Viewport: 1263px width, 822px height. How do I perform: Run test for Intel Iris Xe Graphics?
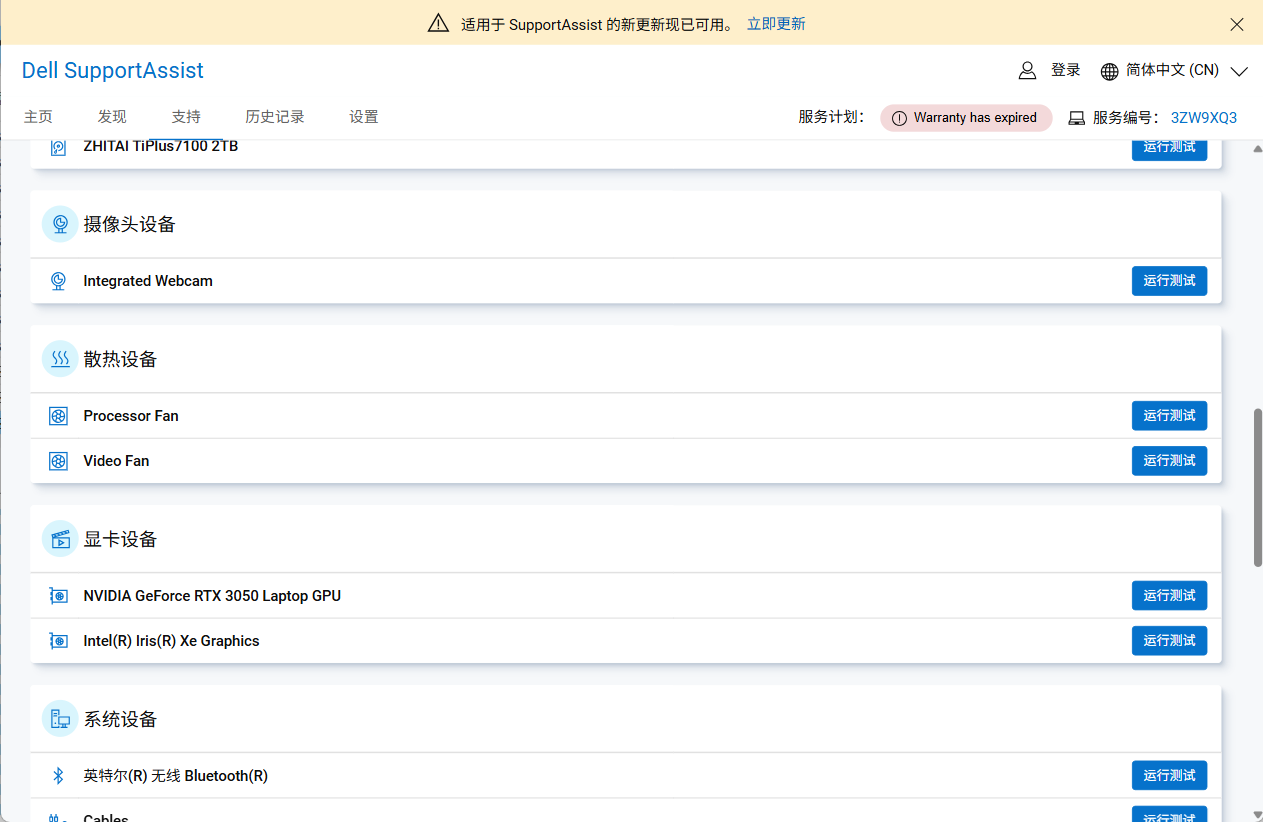pos(1169,641)
